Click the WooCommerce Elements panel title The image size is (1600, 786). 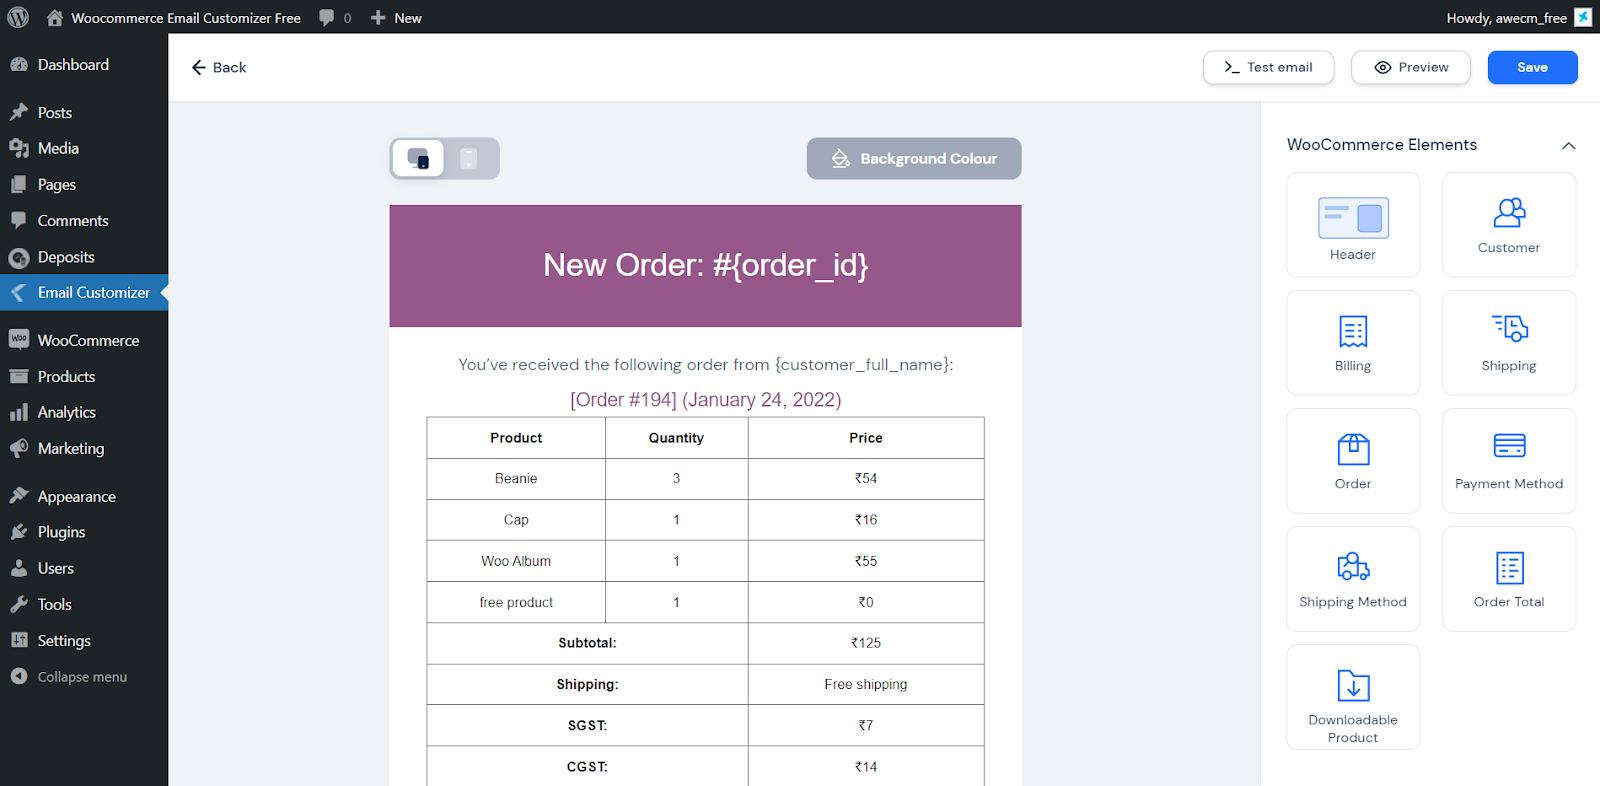[x=1382, y=145]
